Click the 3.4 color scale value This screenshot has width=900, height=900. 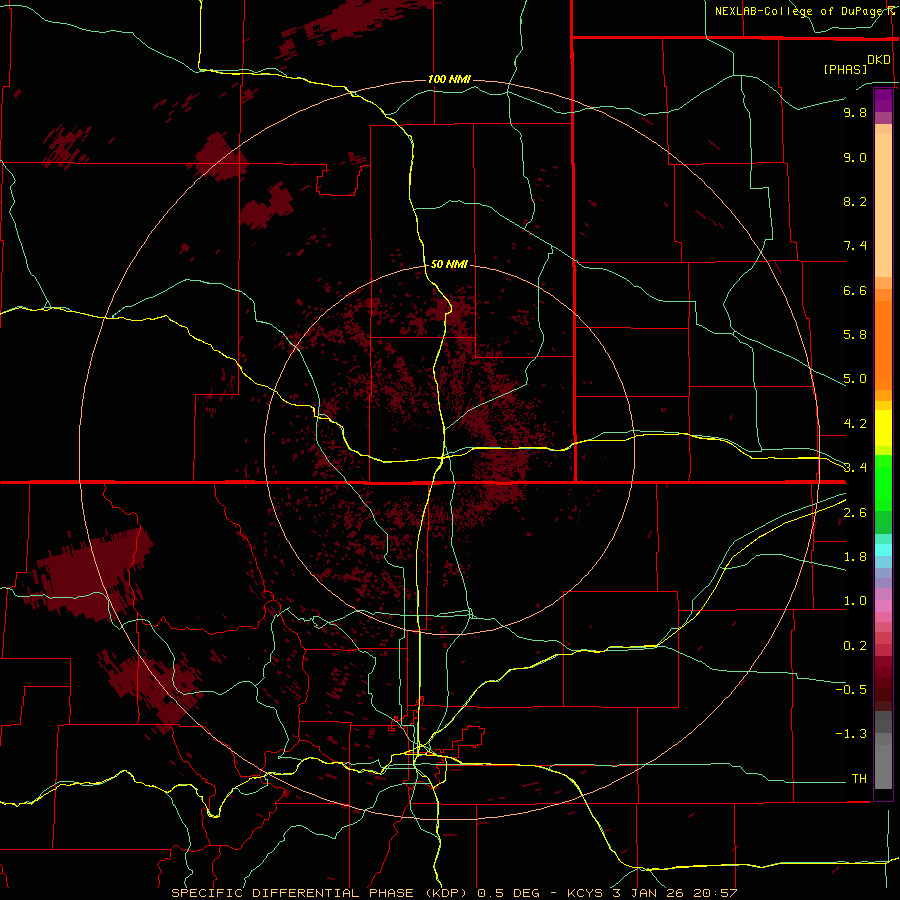[855, 468]
